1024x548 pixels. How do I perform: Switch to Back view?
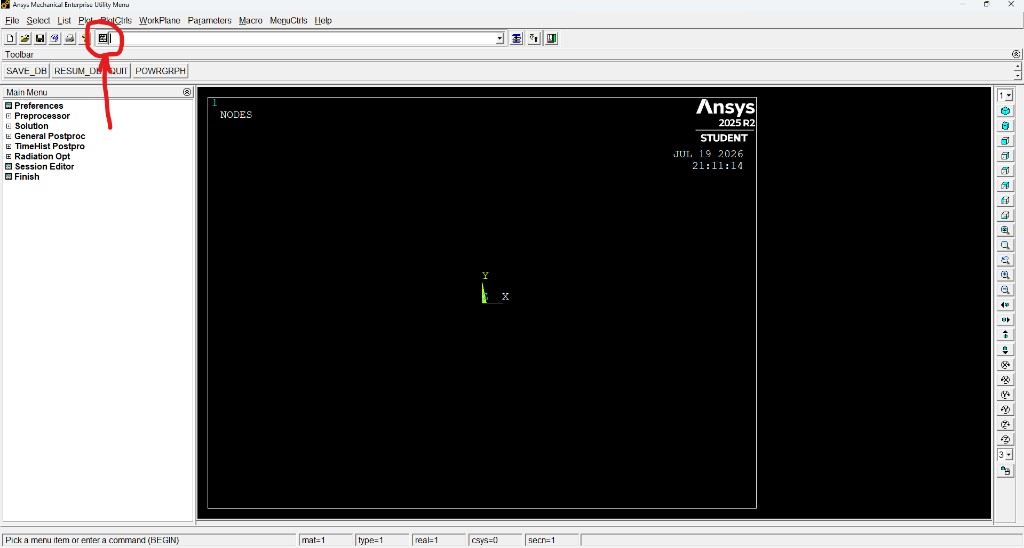point(1005,185)
